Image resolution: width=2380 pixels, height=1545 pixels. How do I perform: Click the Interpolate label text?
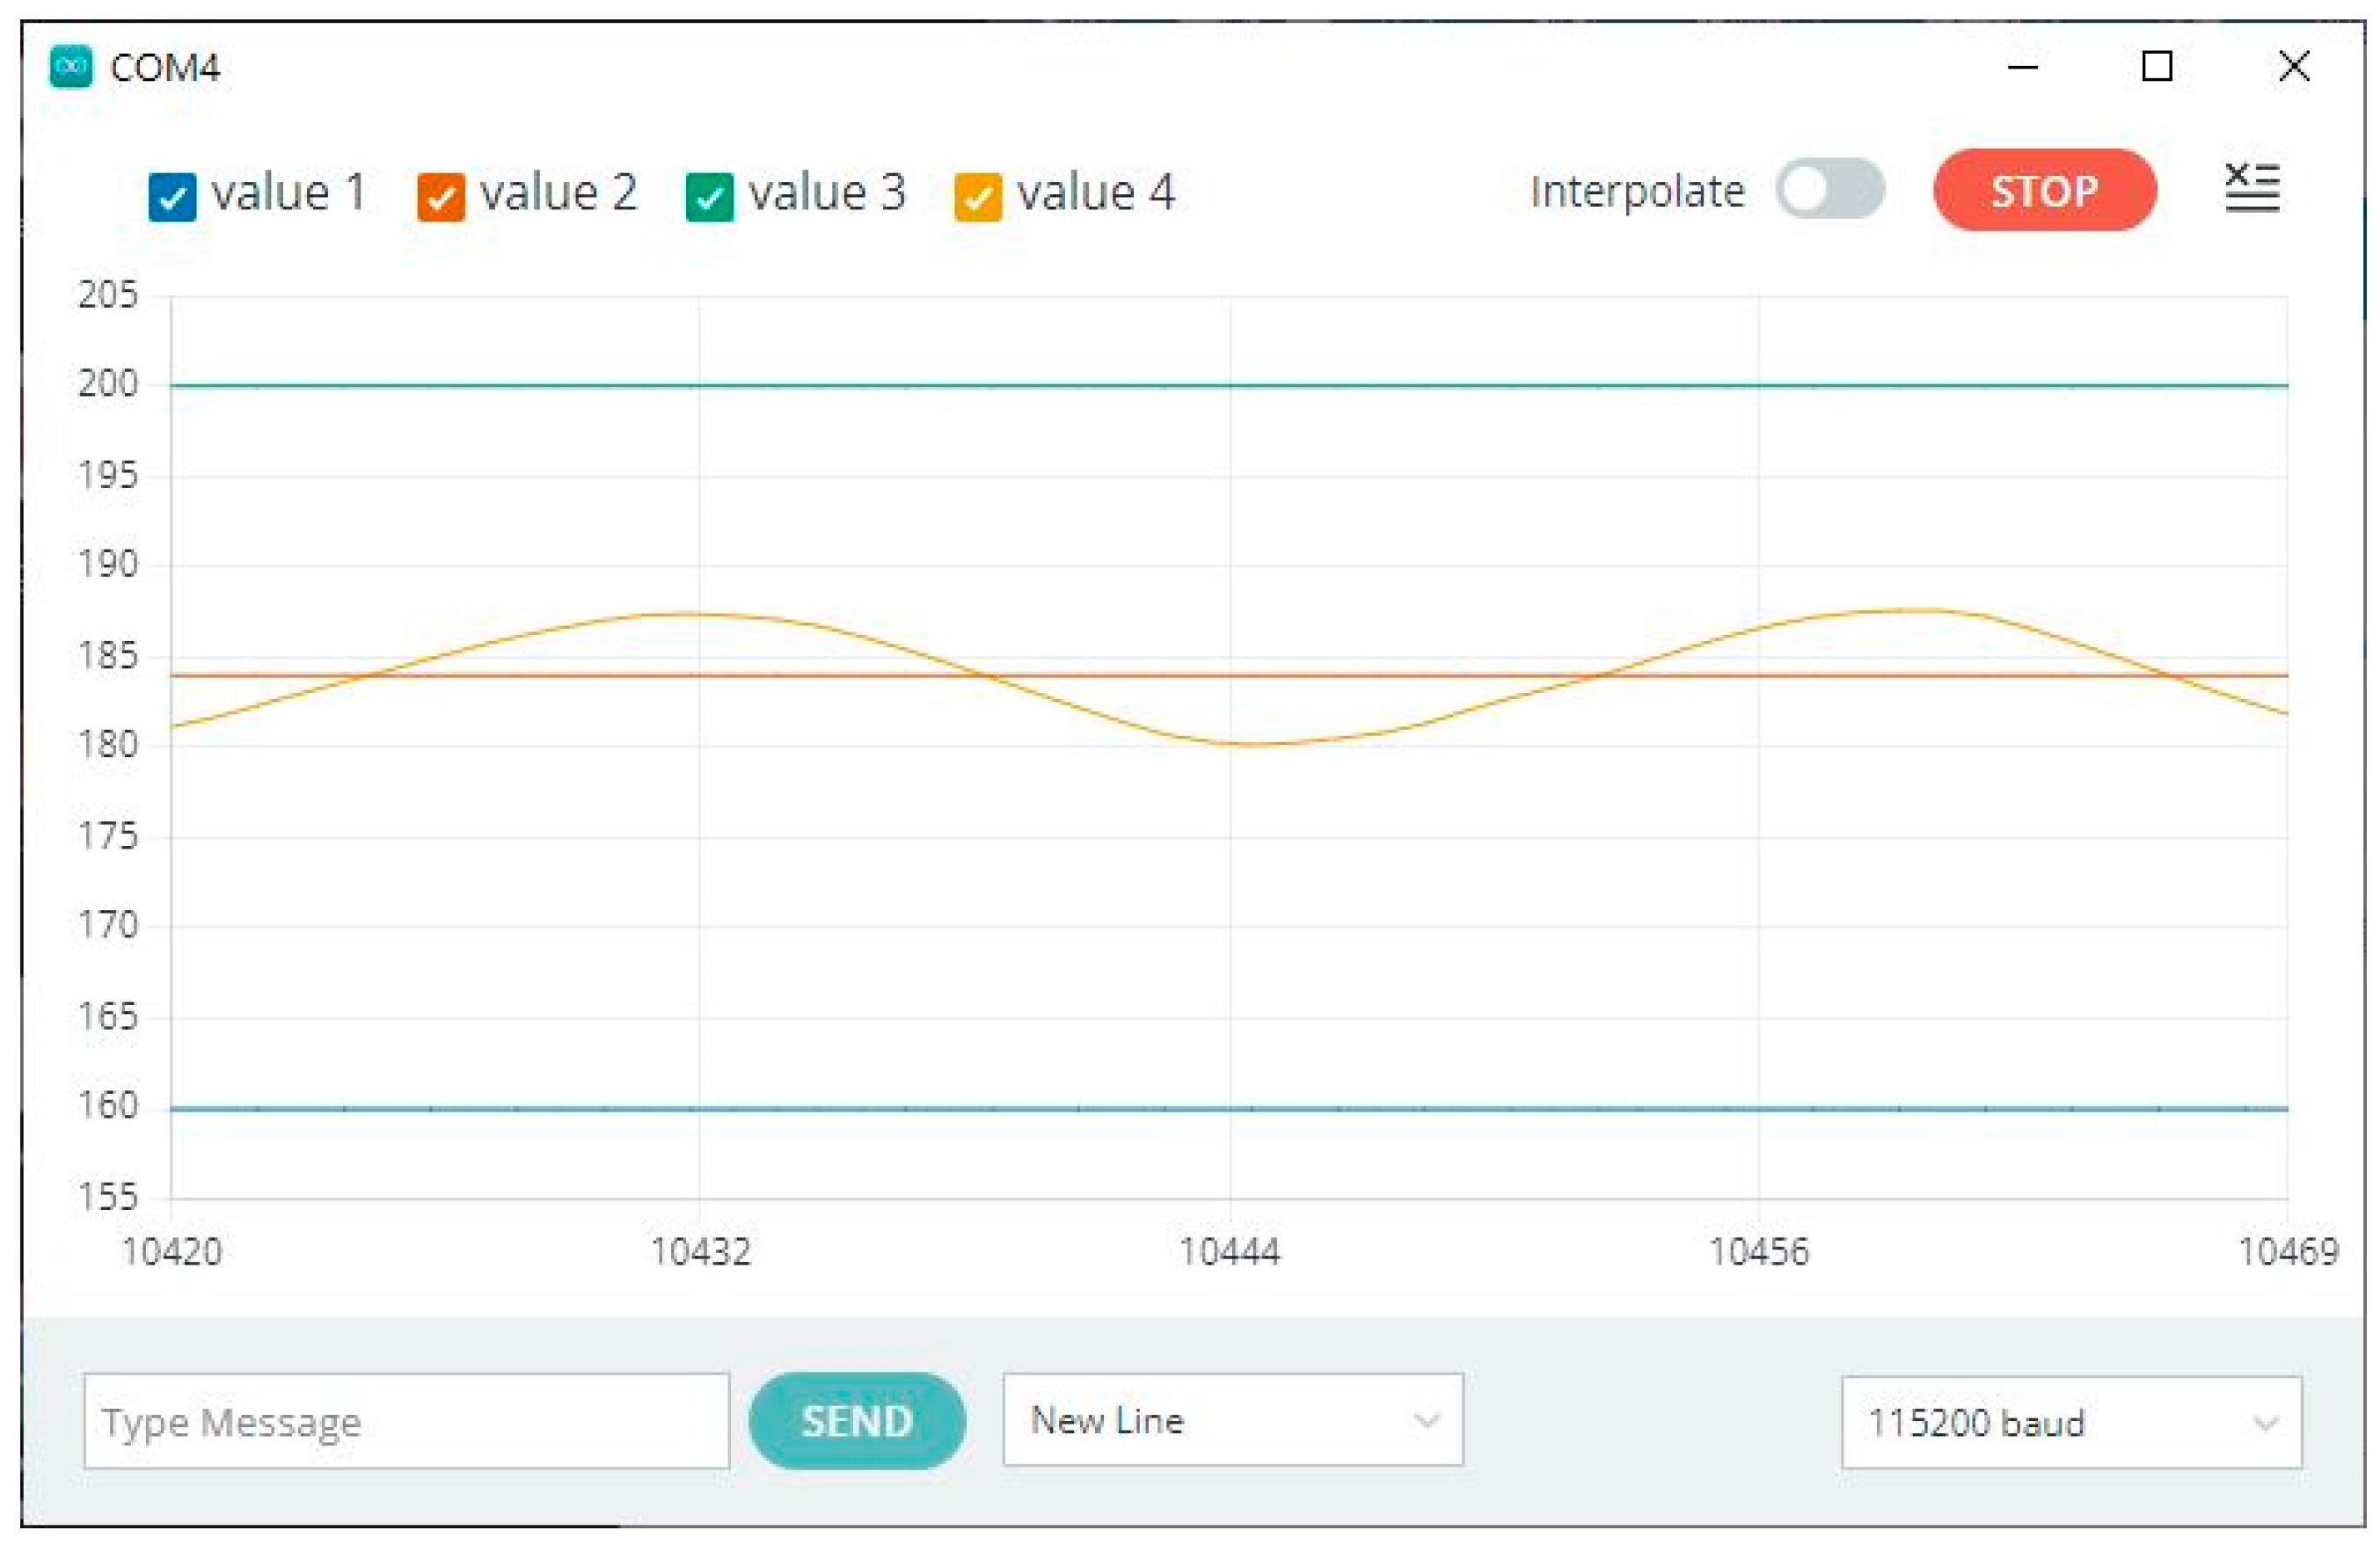click(x=1637, y=191)
